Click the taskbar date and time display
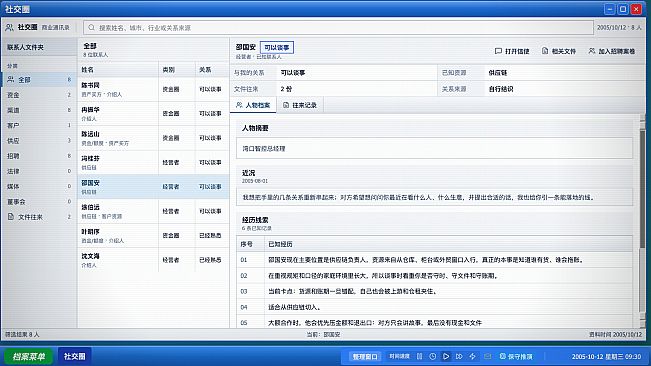Image resolution: width=651 pixels, height=366 pixels. (x=606, y=356)
